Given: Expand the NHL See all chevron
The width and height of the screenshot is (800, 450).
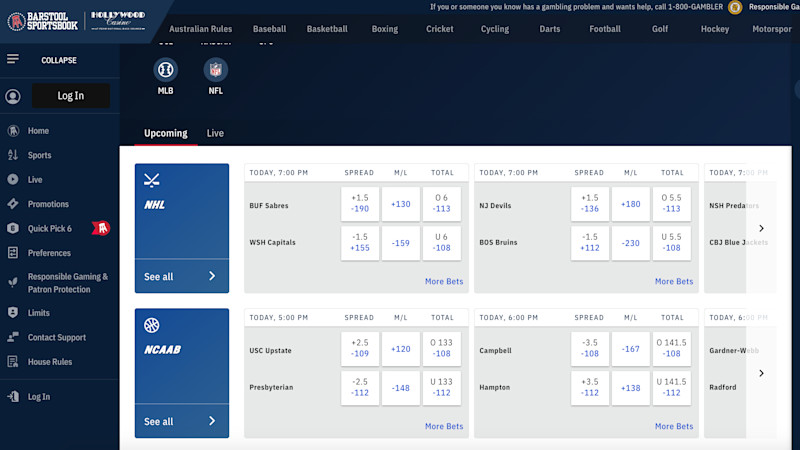Looking at the screenshot, I should (212, 276).
